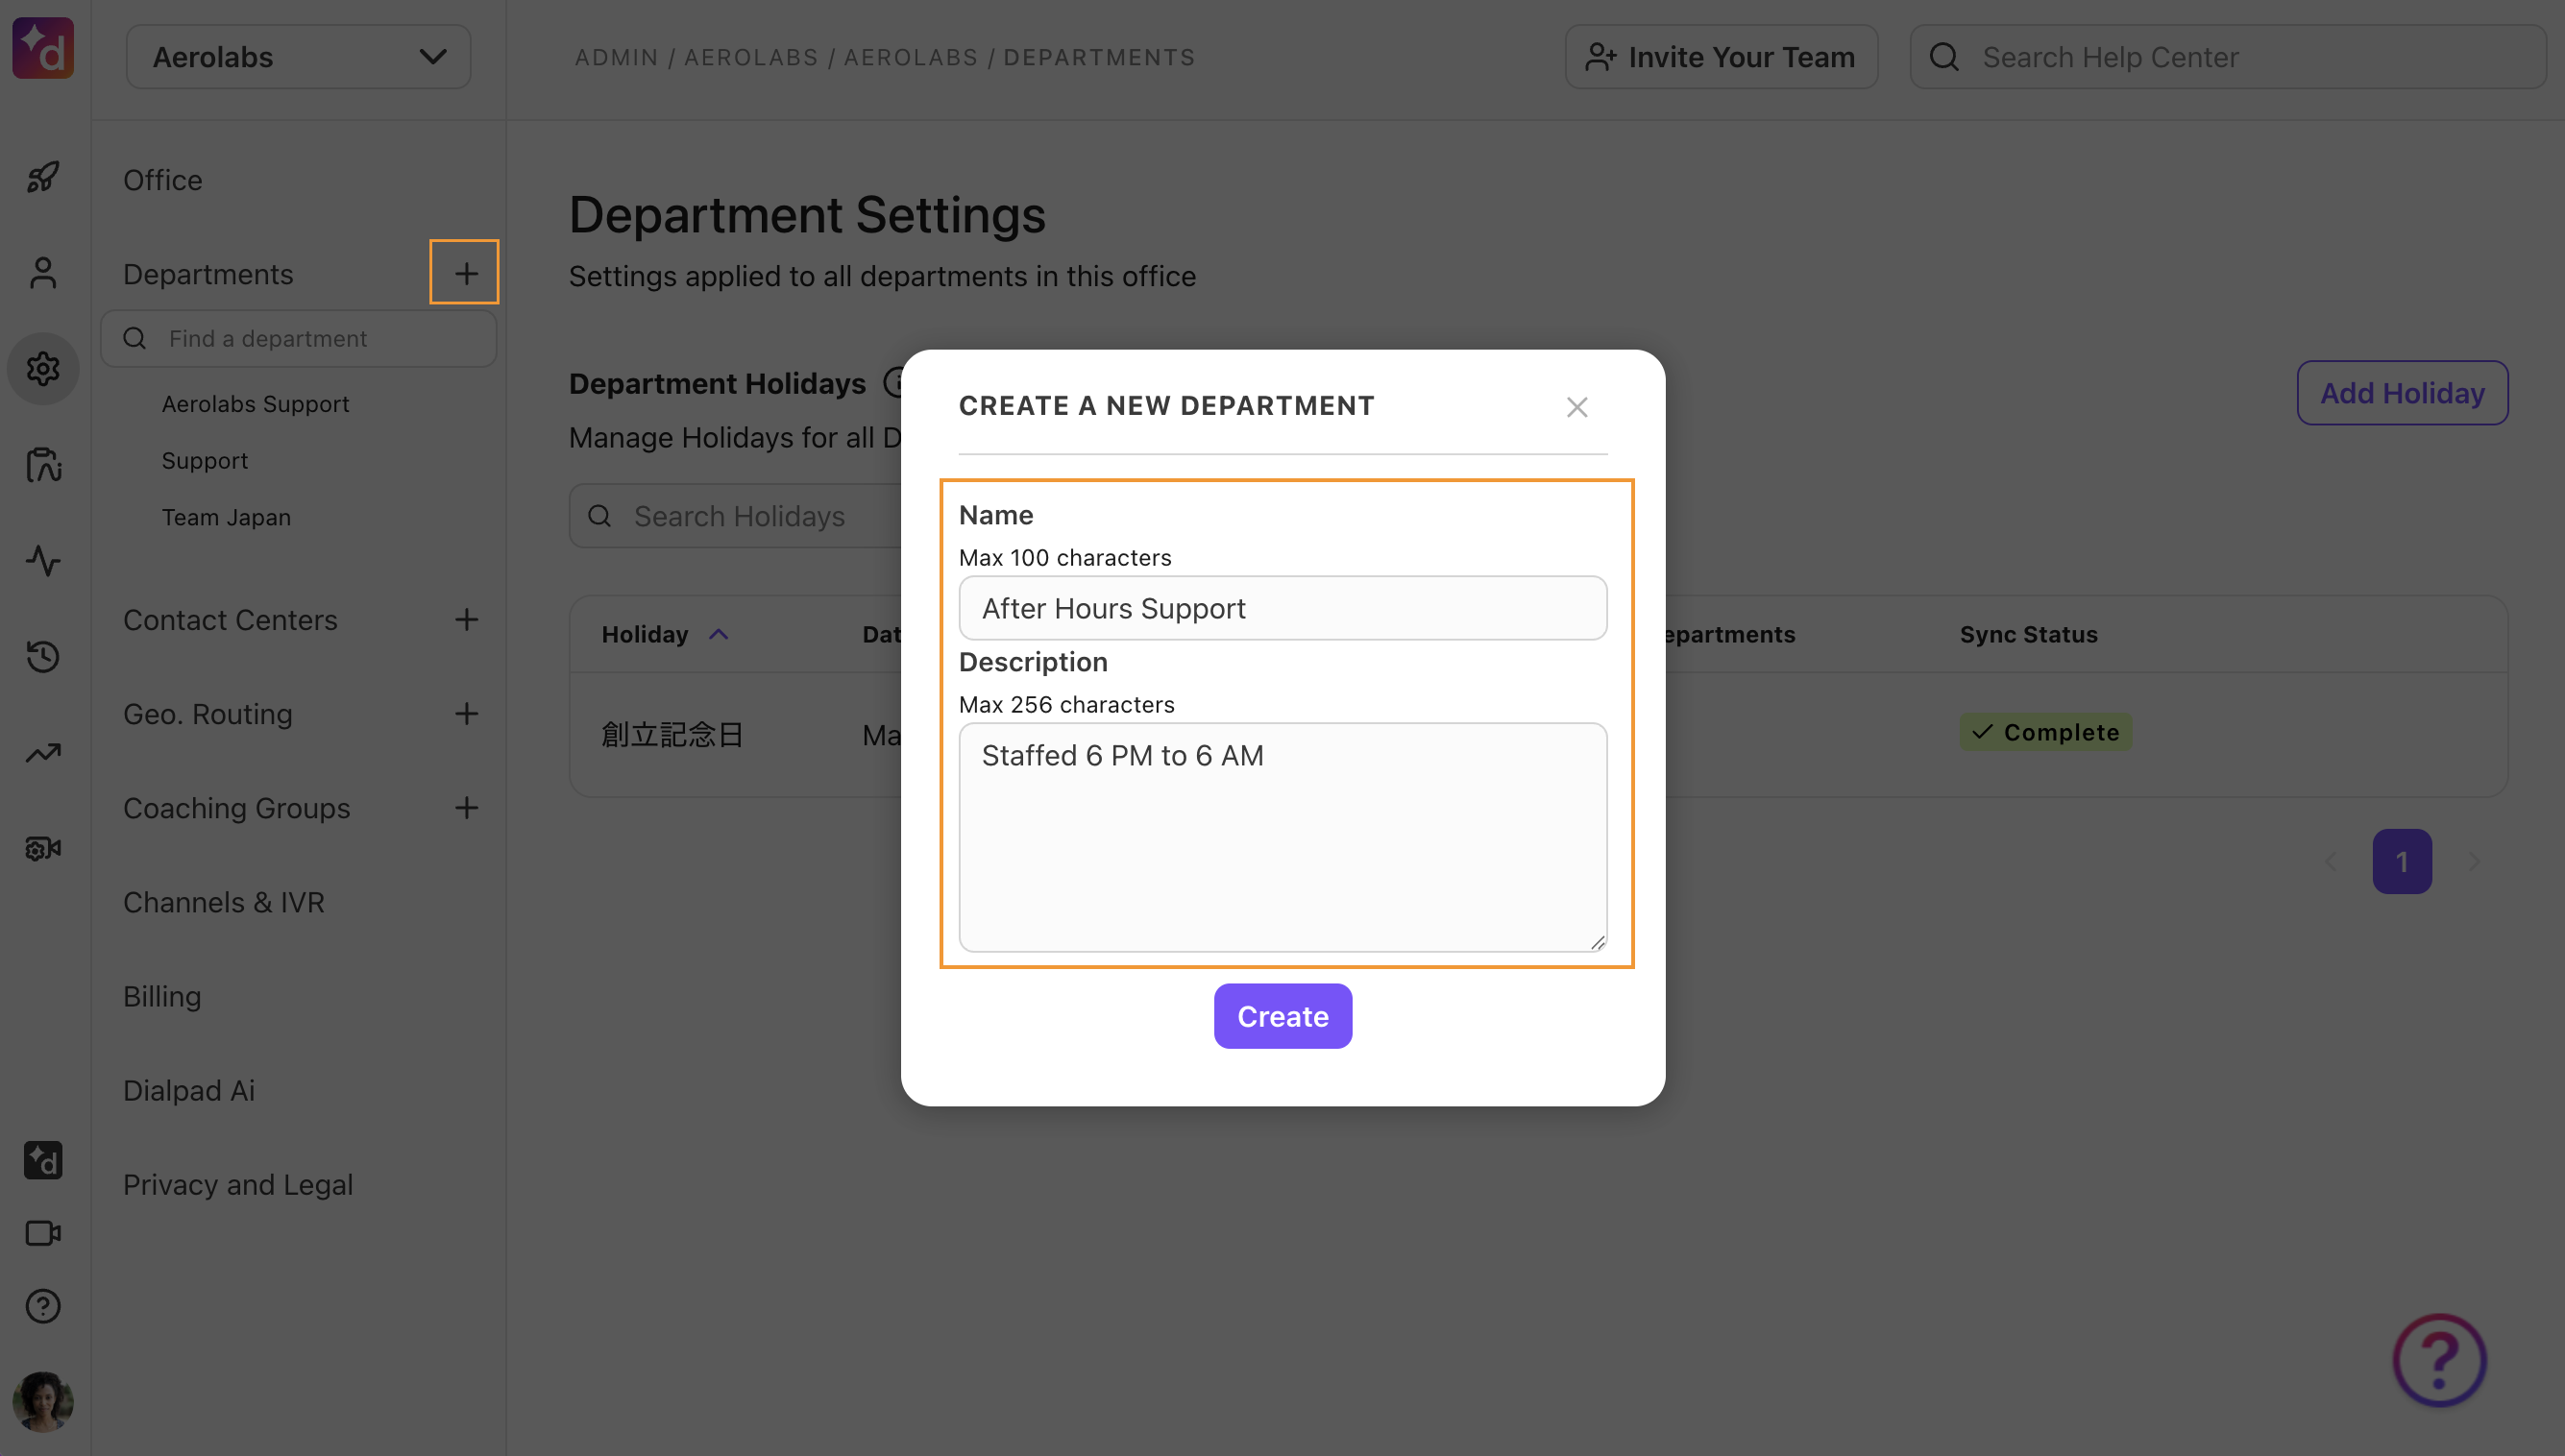Launch the Dialpad app icon
Viewport: 2565px width, 1456px height.
(x=43, y=1160)
